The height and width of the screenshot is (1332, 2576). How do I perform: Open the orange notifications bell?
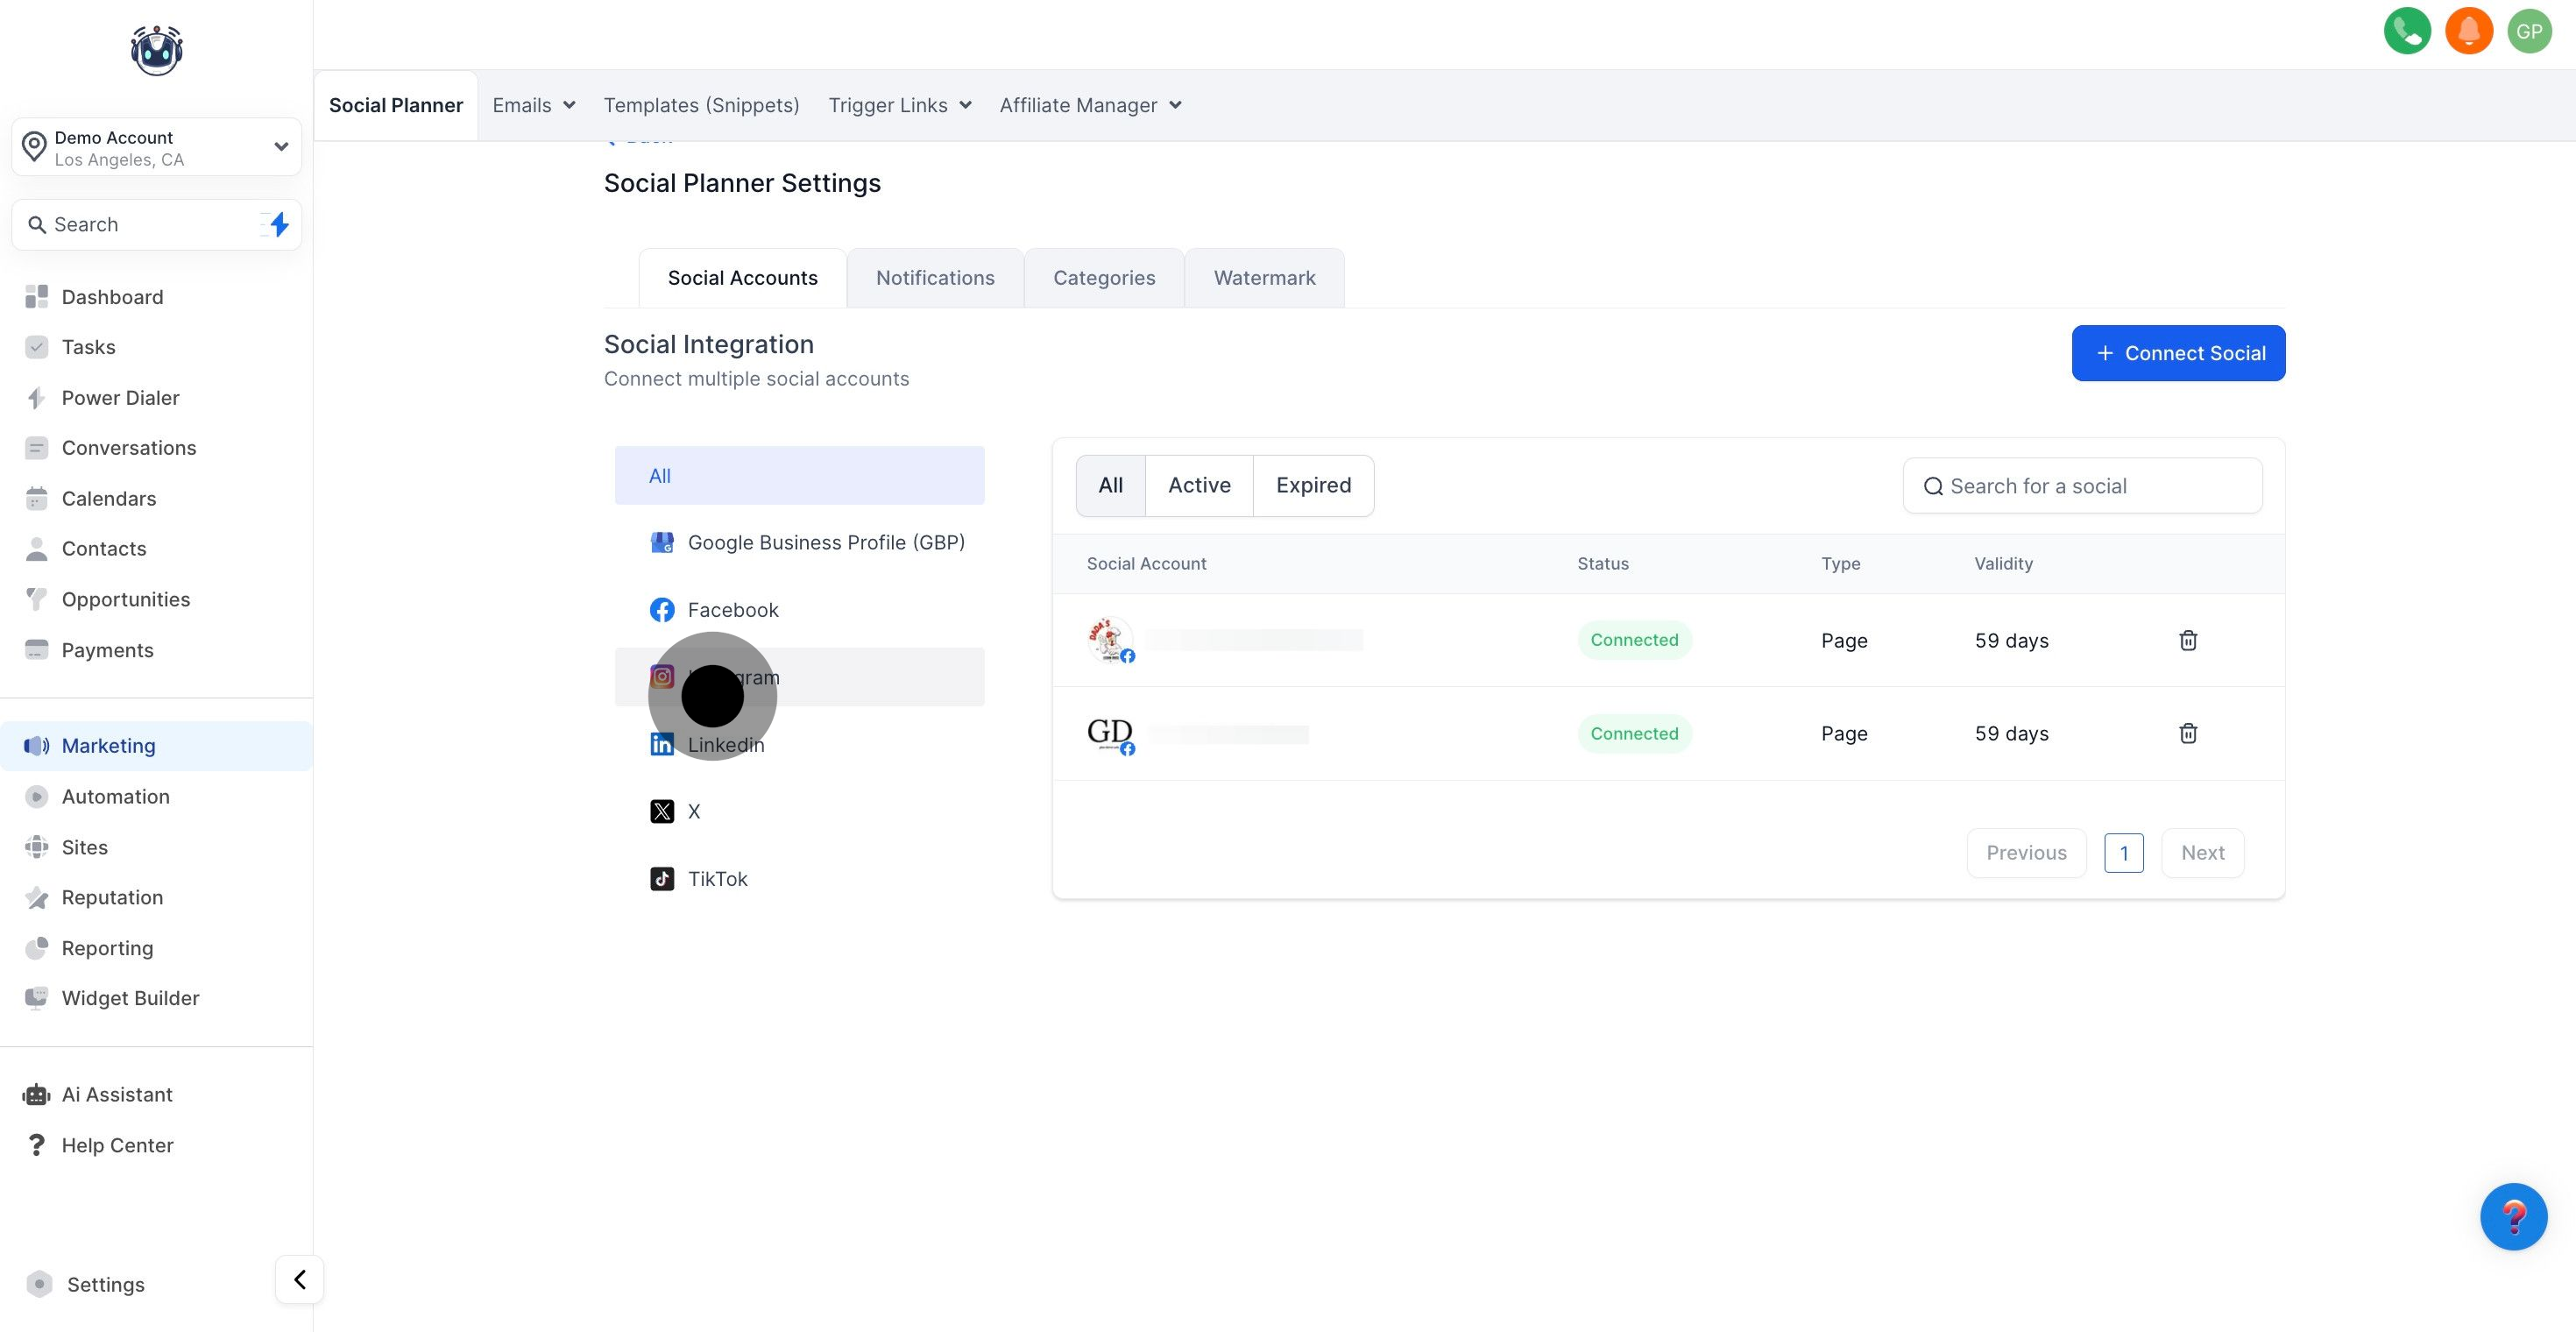pos(2468,31)
